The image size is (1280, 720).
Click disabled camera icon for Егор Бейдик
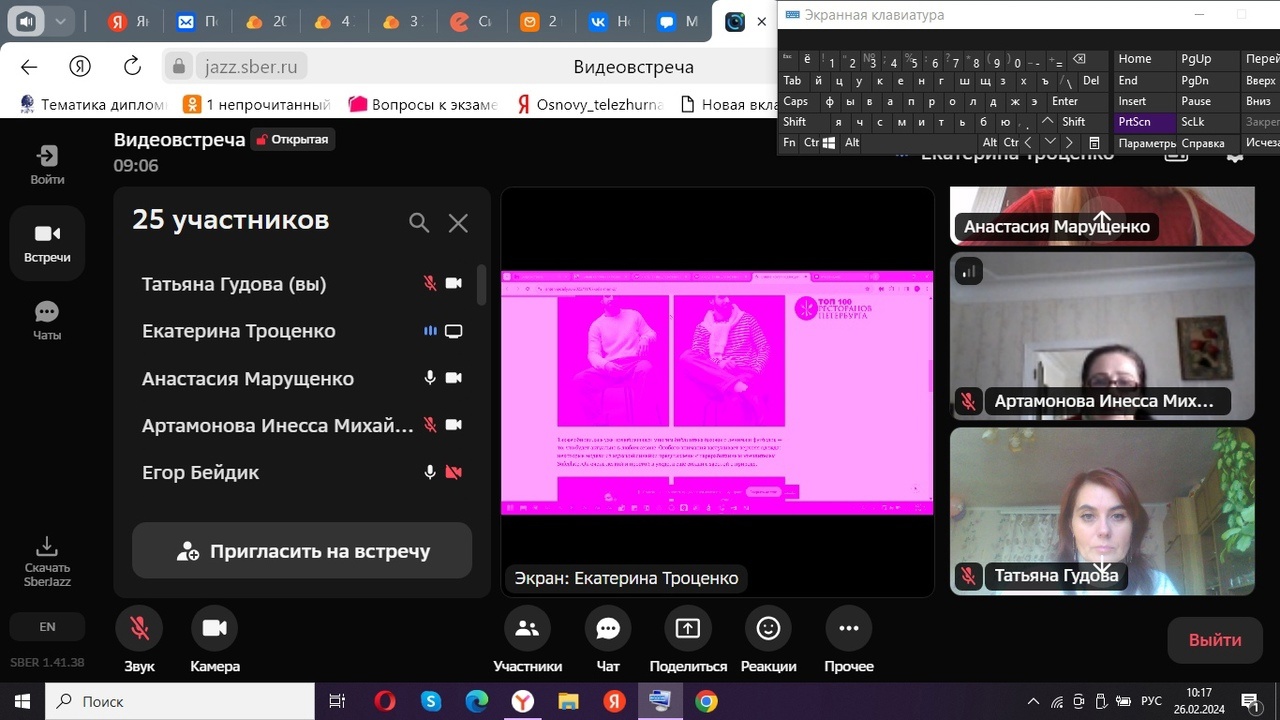coord(454,472)
